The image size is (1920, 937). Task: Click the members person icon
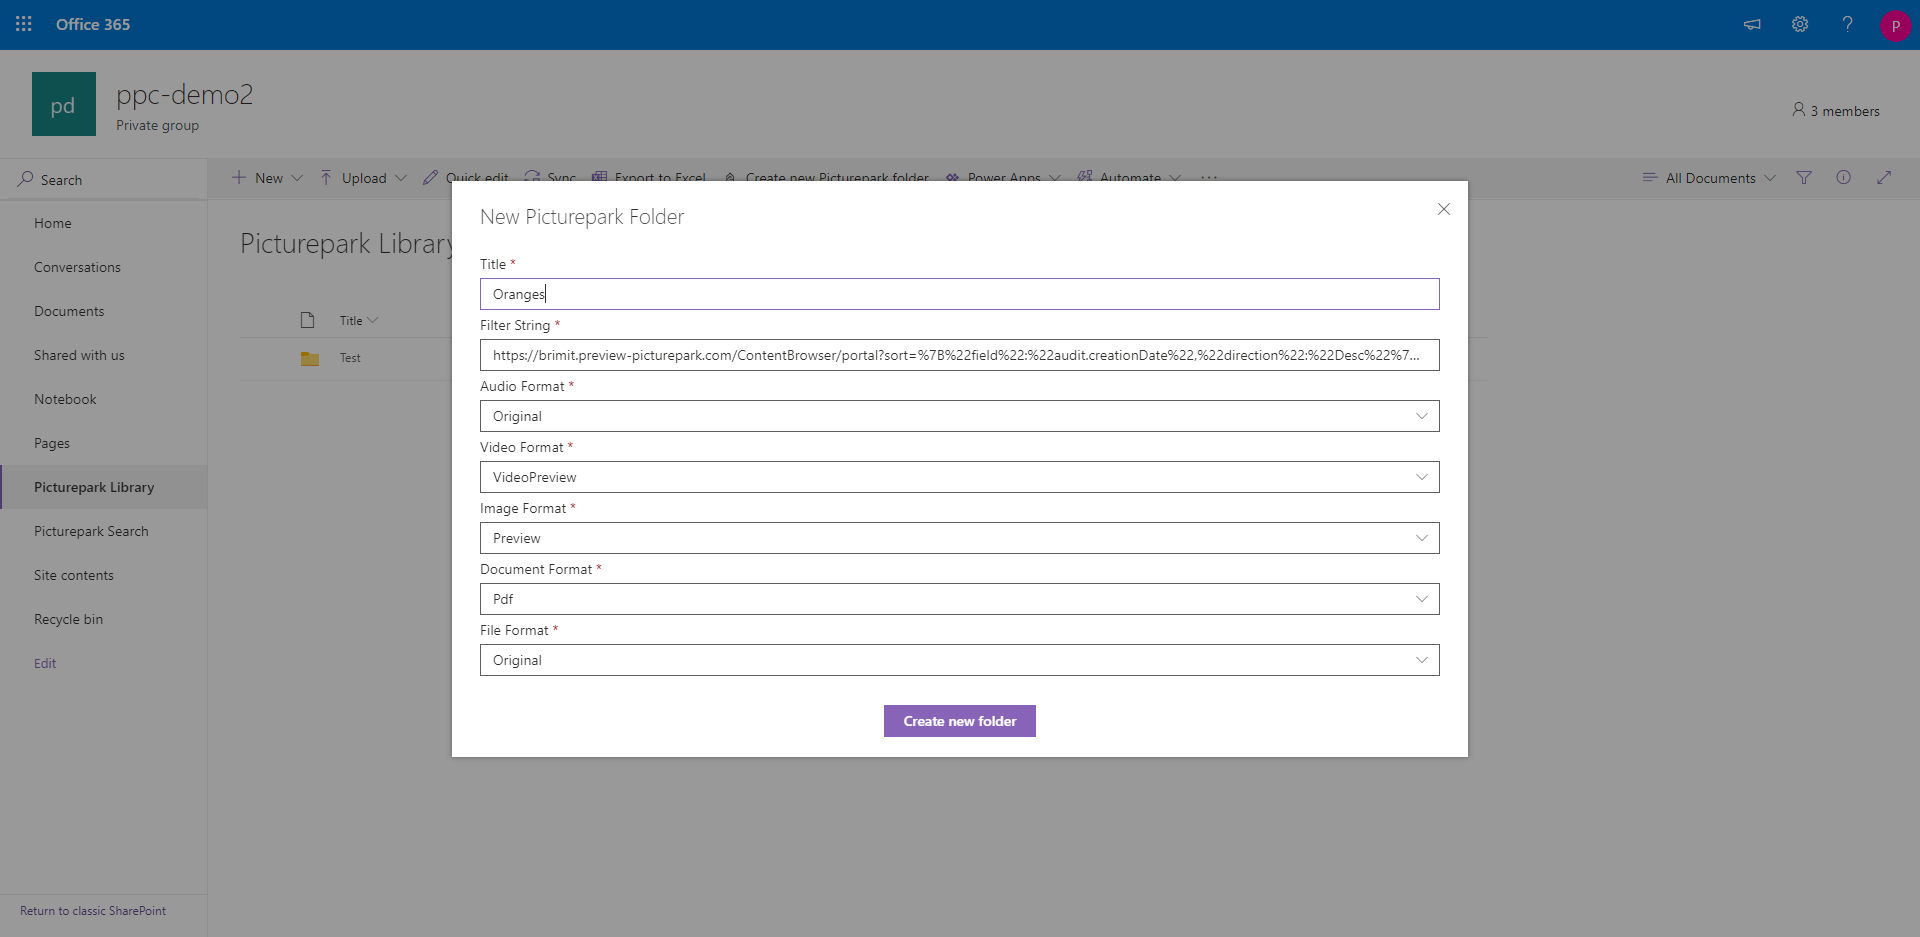pos(1798,110)
